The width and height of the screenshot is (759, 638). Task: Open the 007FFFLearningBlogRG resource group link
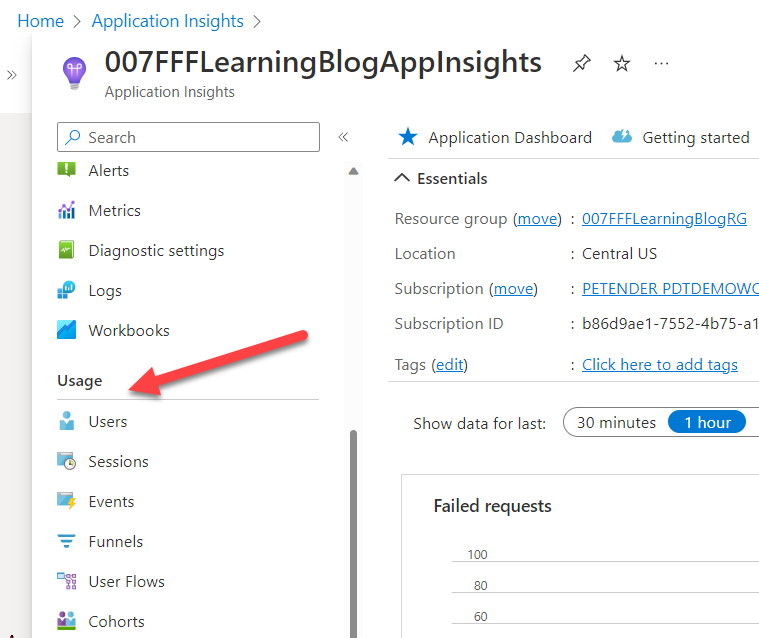(x=664, y=219)
